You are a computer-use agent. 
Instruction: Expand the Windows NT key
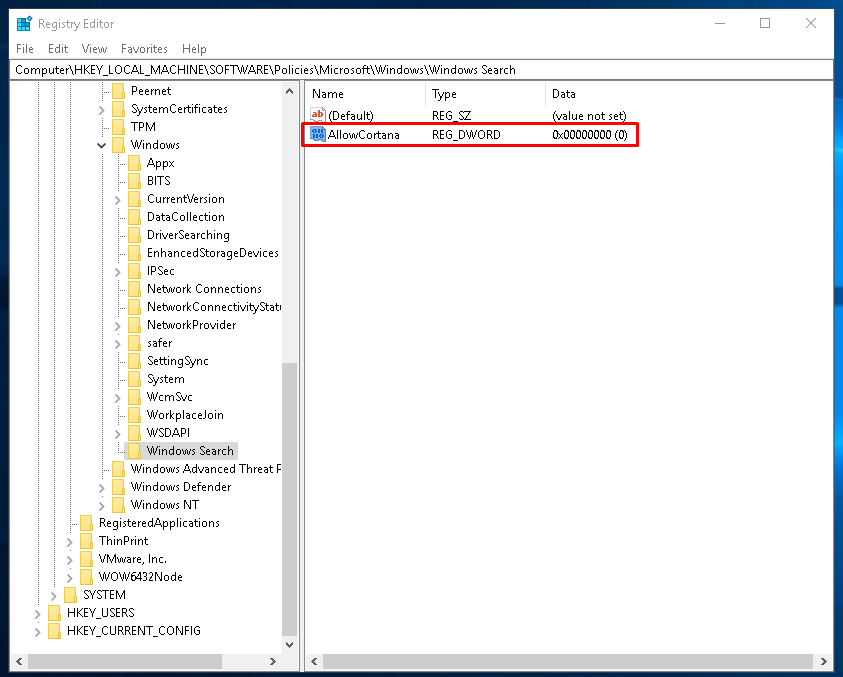tap(102, 505)
